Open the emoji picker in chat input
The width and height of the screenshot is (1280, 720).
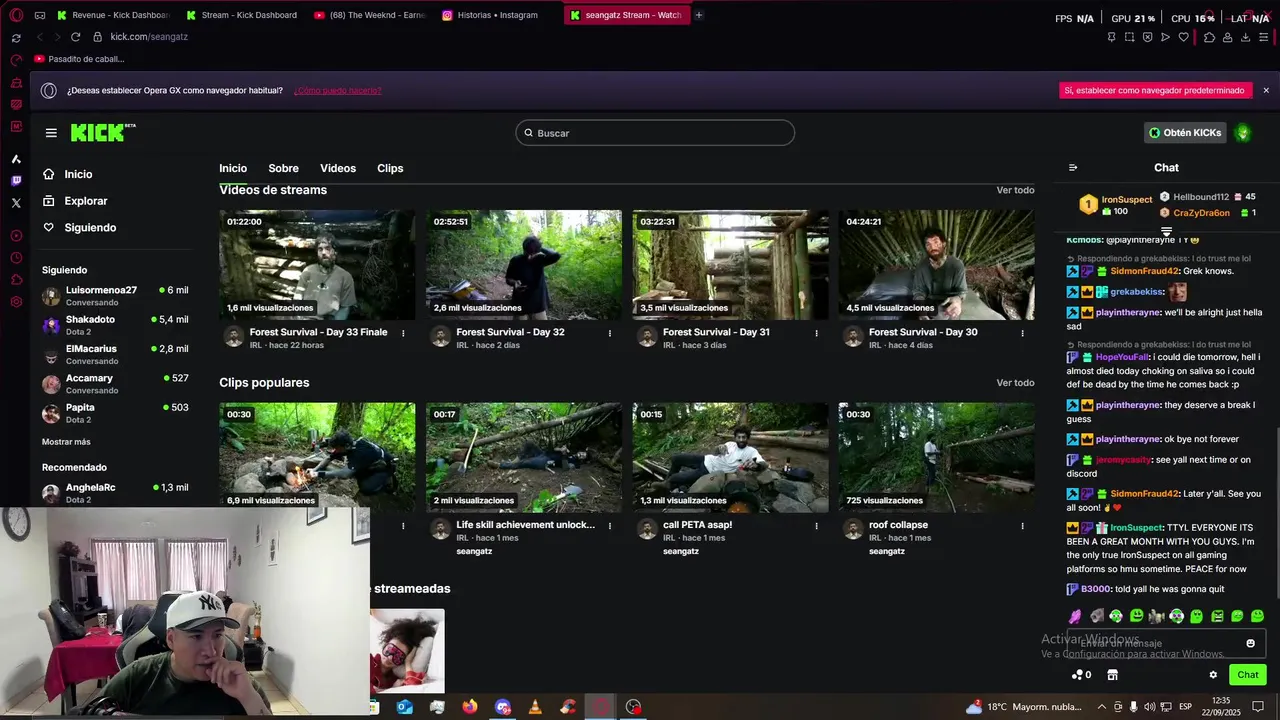coord(1250,643)
